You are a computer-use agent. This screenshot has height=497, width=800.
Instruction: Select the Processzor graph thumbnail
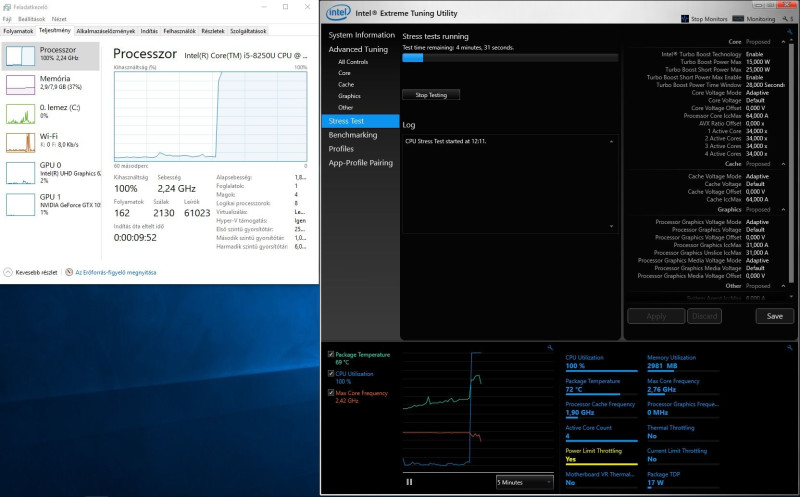click(x=20, y=56)
